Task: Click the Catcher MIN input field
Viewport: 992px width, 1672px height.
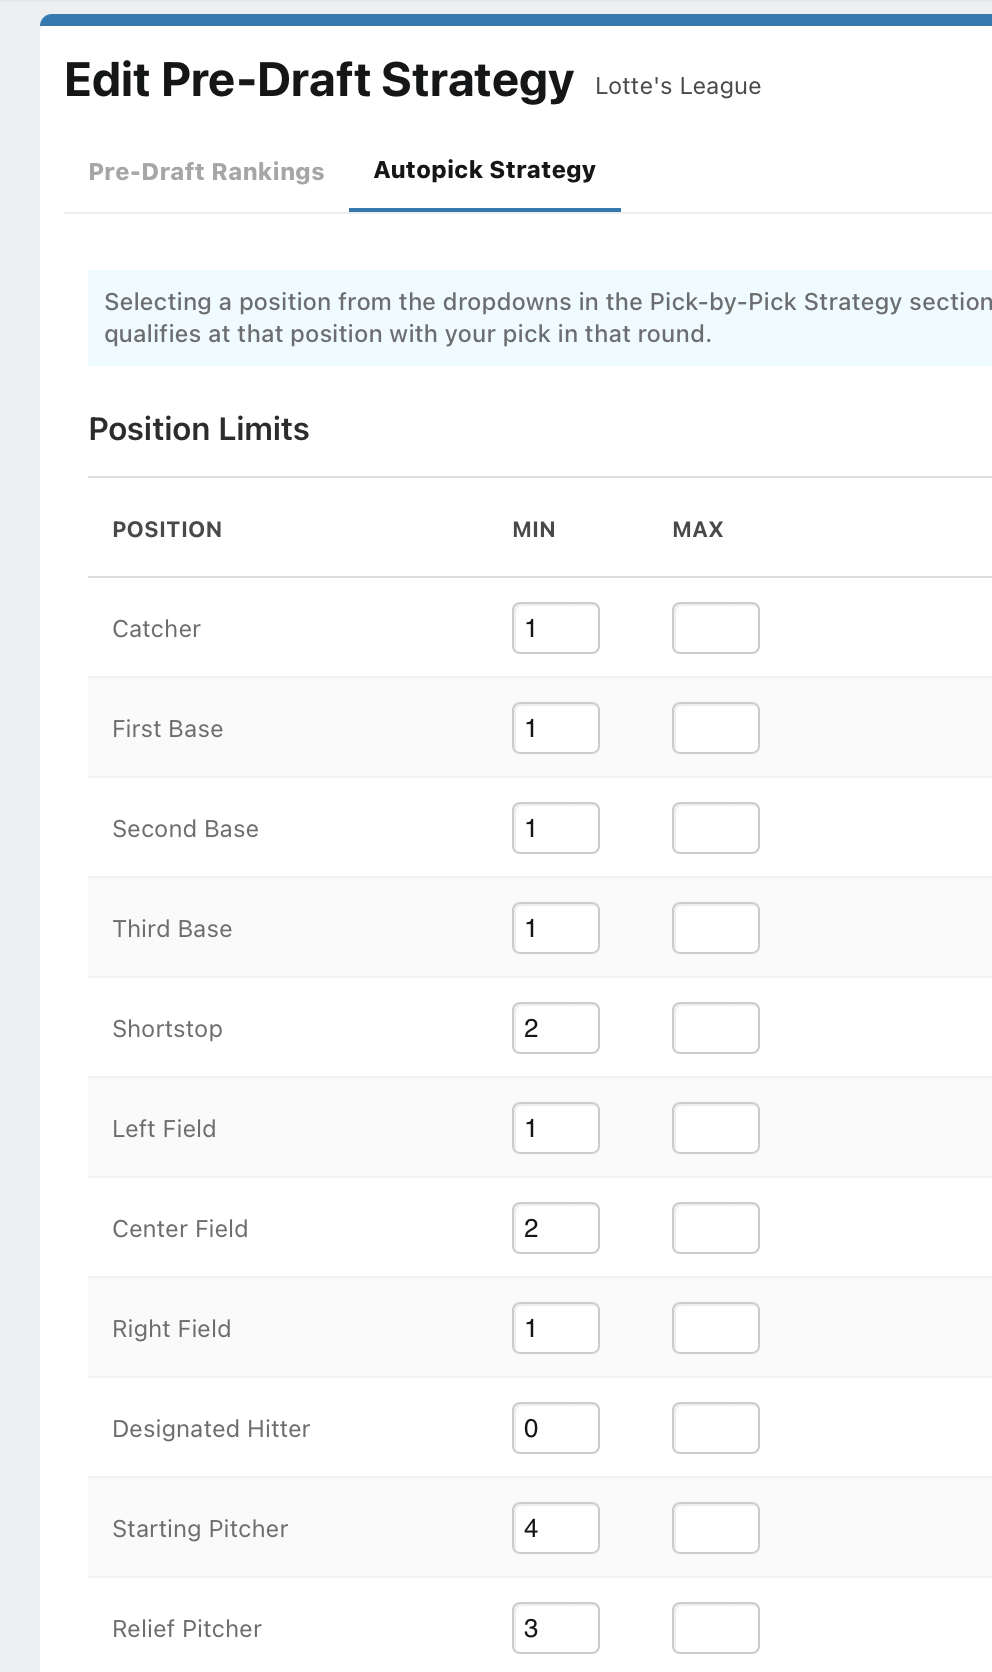Action: click(556, 628)
